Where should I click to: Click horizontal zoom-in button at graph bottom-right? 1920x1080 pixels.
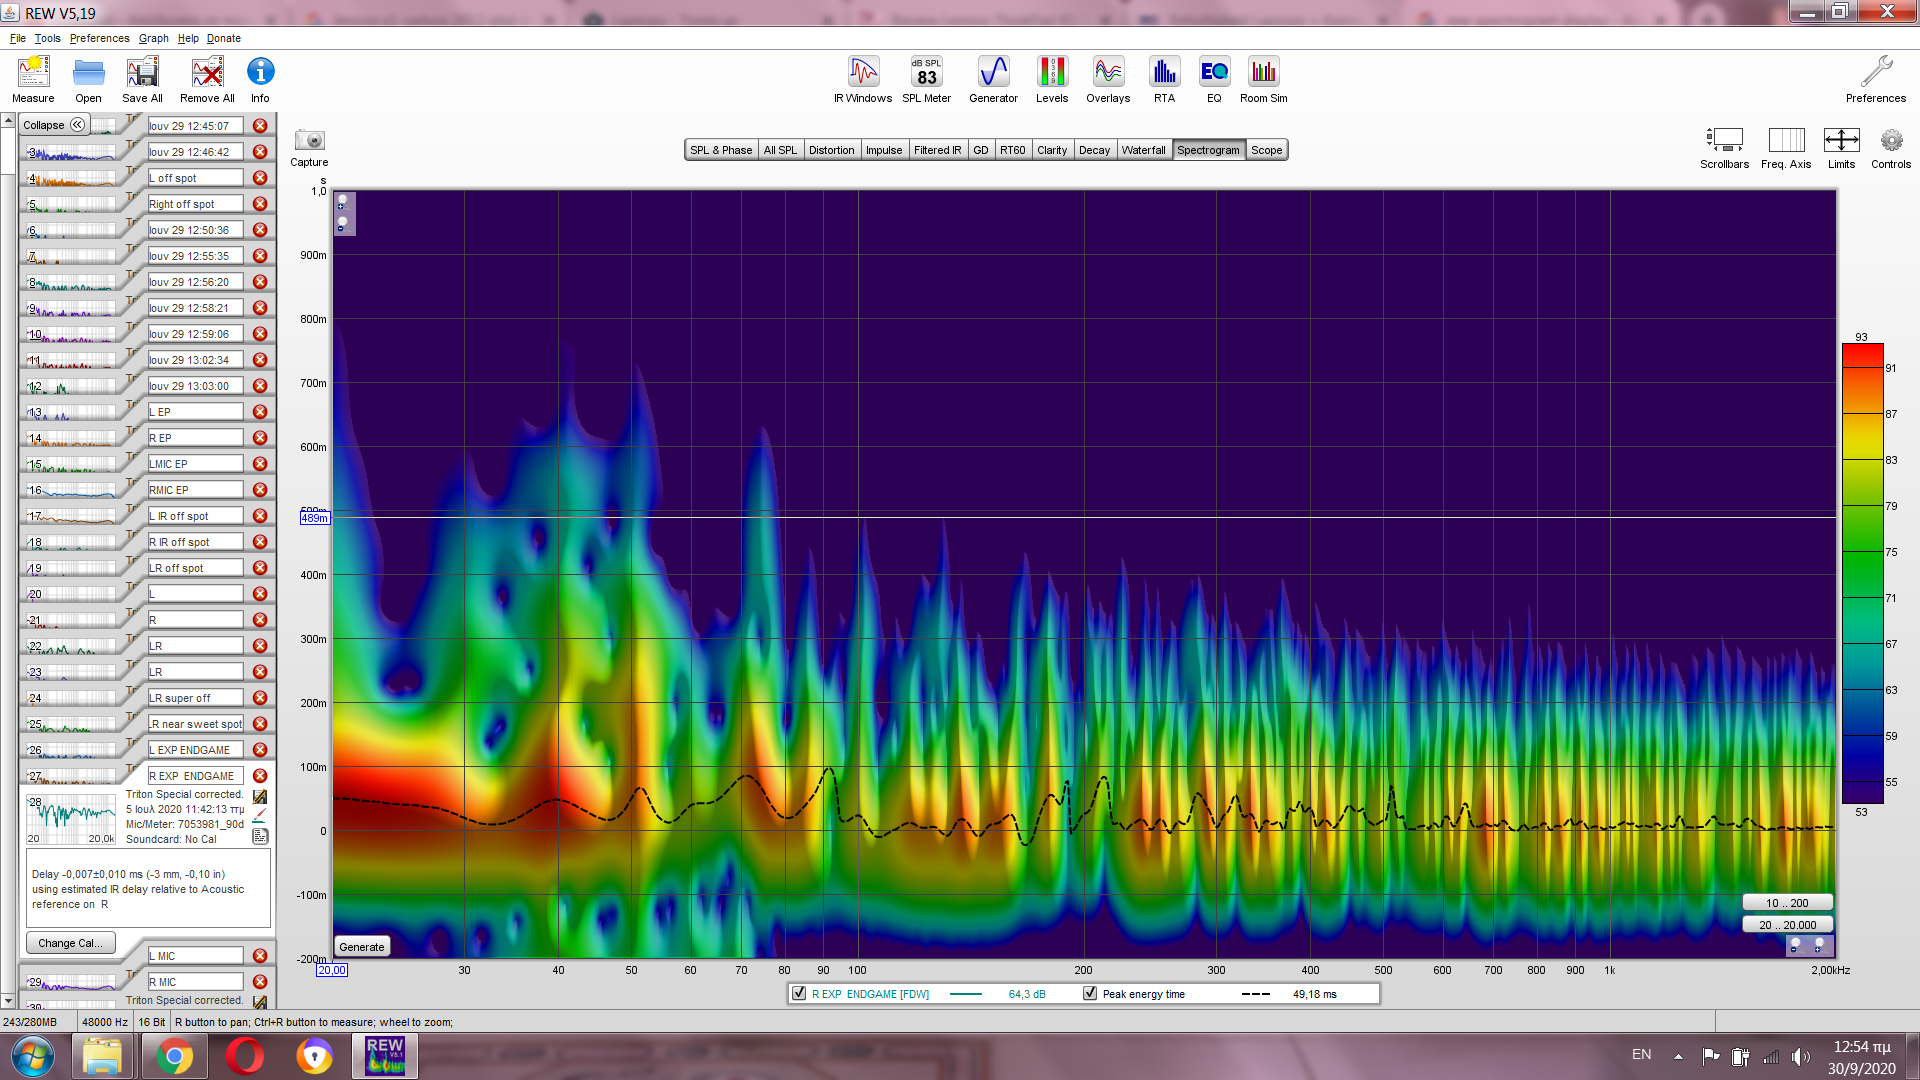point(1819,945)
